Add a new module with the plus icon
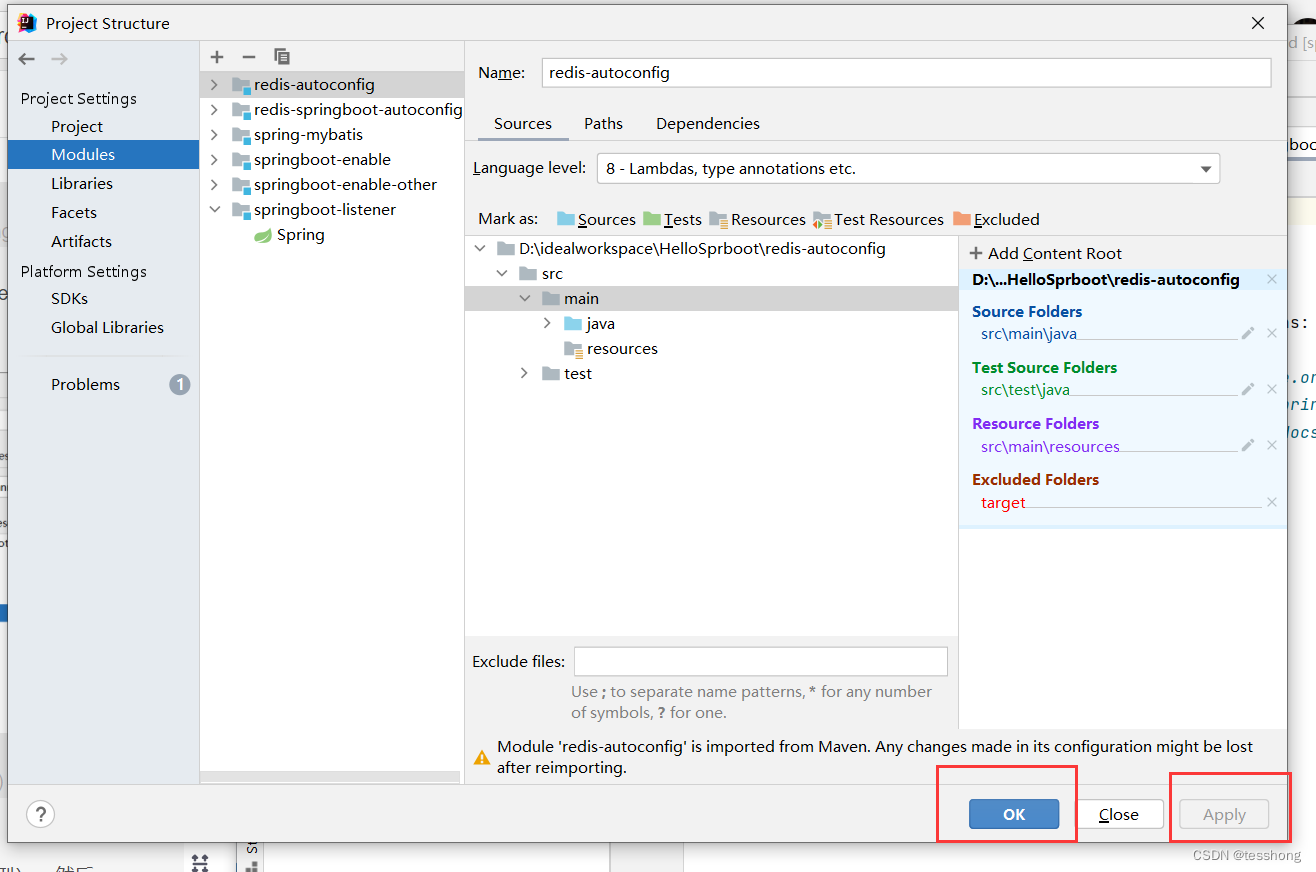 (x=216, y=57)
